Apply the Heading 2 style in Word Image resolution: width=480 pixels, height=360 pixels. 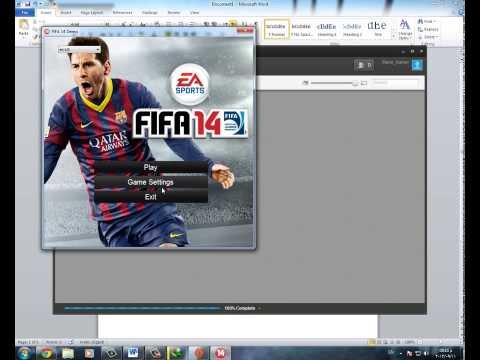pyautogui.click(x=352, y=29)
